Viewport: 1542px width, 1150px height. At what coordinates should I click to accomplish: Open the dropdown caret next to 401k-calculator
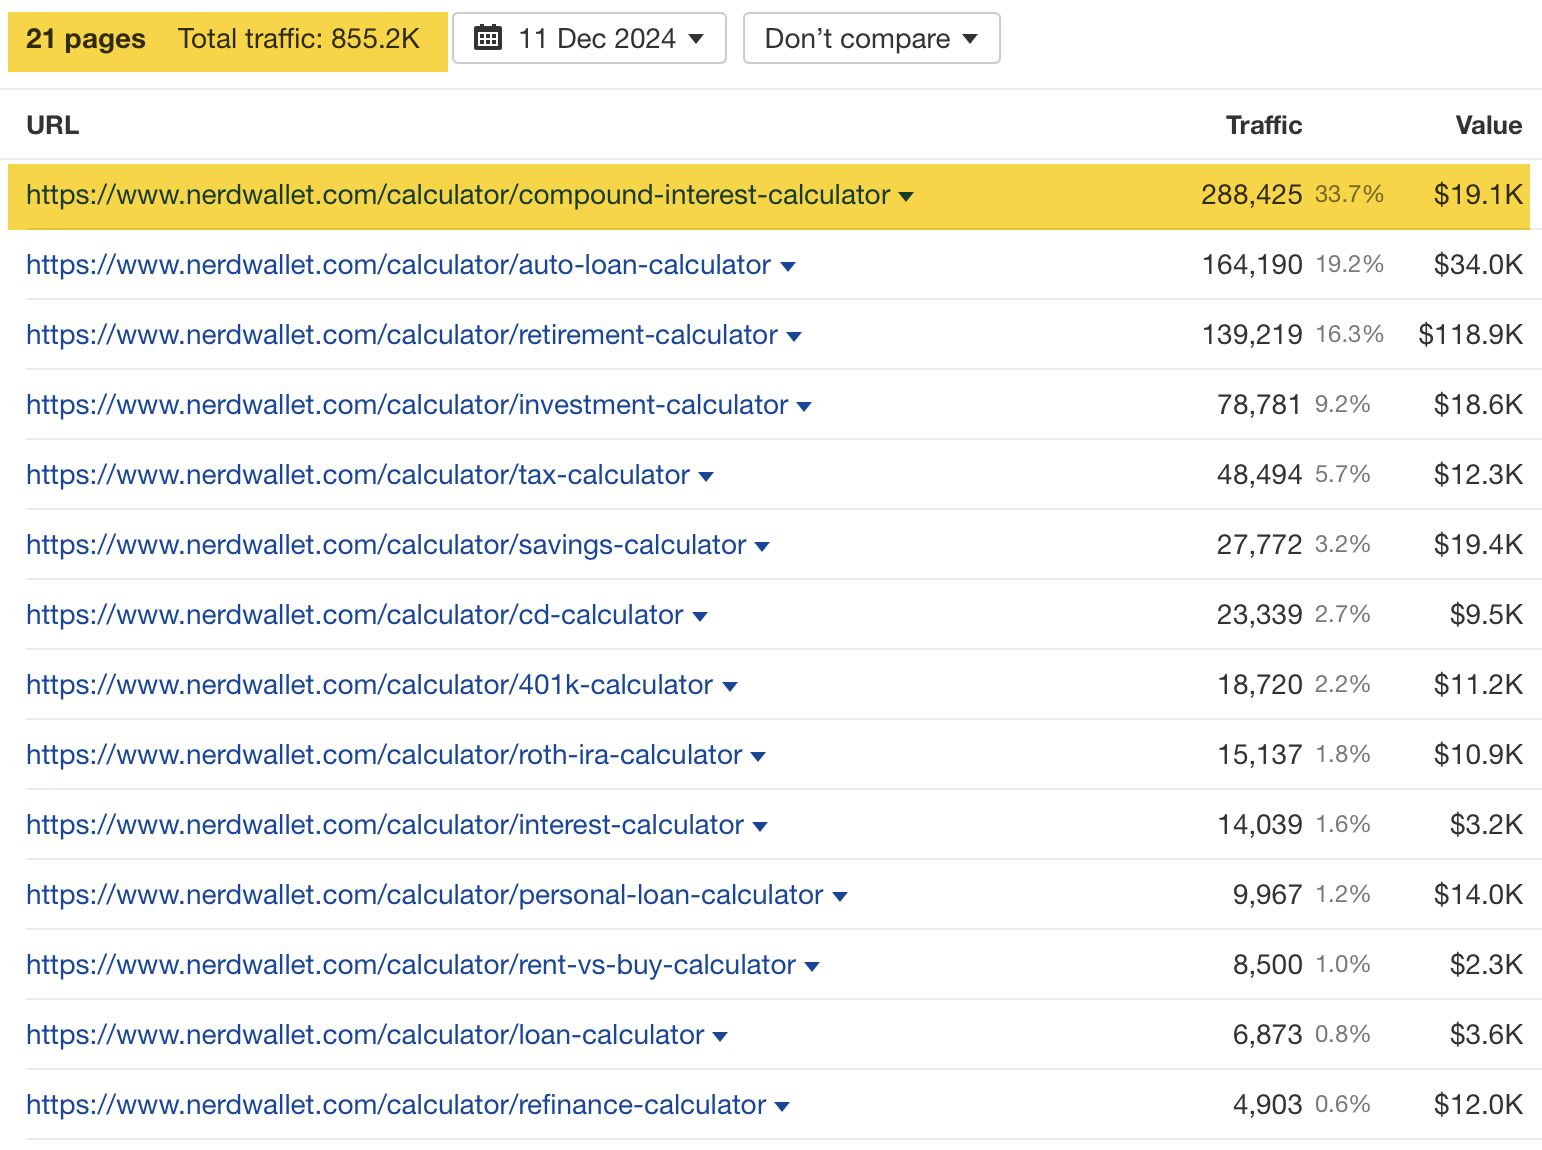(x=730, y=686)
